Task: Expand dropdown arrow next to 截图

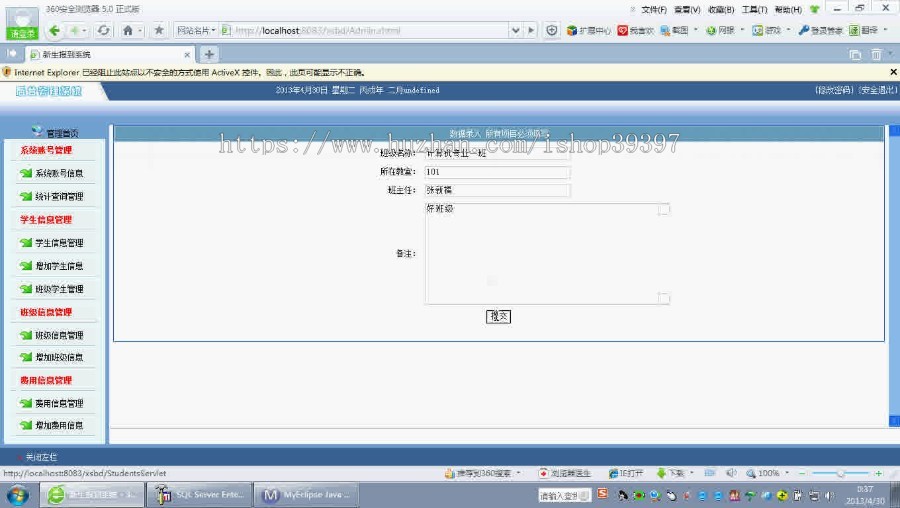Action: (696, 30)
